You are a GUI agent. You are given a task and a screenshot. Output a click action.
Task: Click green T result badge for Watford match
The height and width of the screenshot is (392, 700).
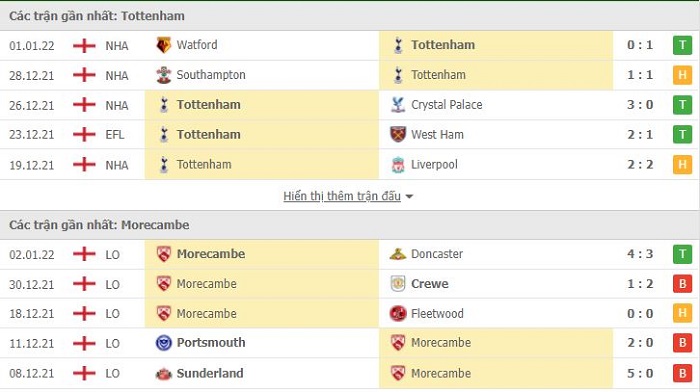click(682, 45)
